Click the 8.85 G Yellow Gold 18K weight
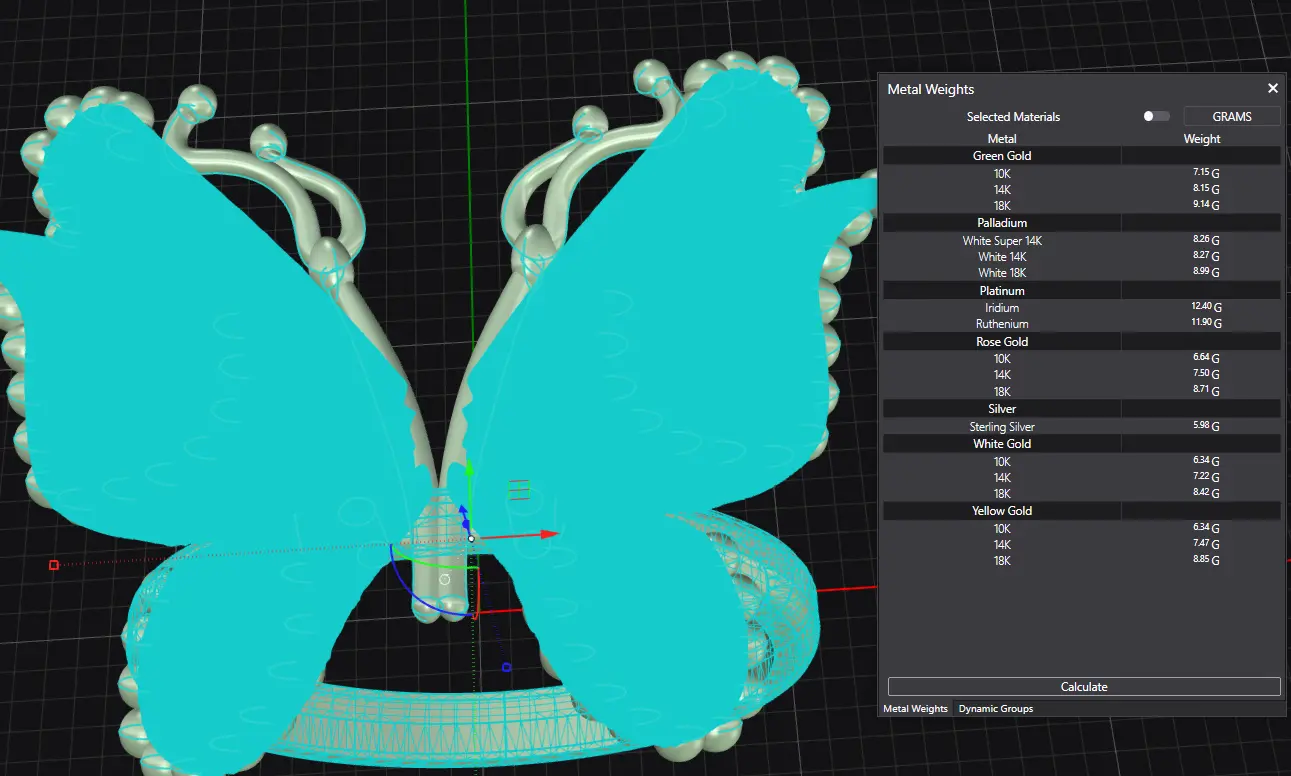The image size is (1291, 776). click(1207, 560)
